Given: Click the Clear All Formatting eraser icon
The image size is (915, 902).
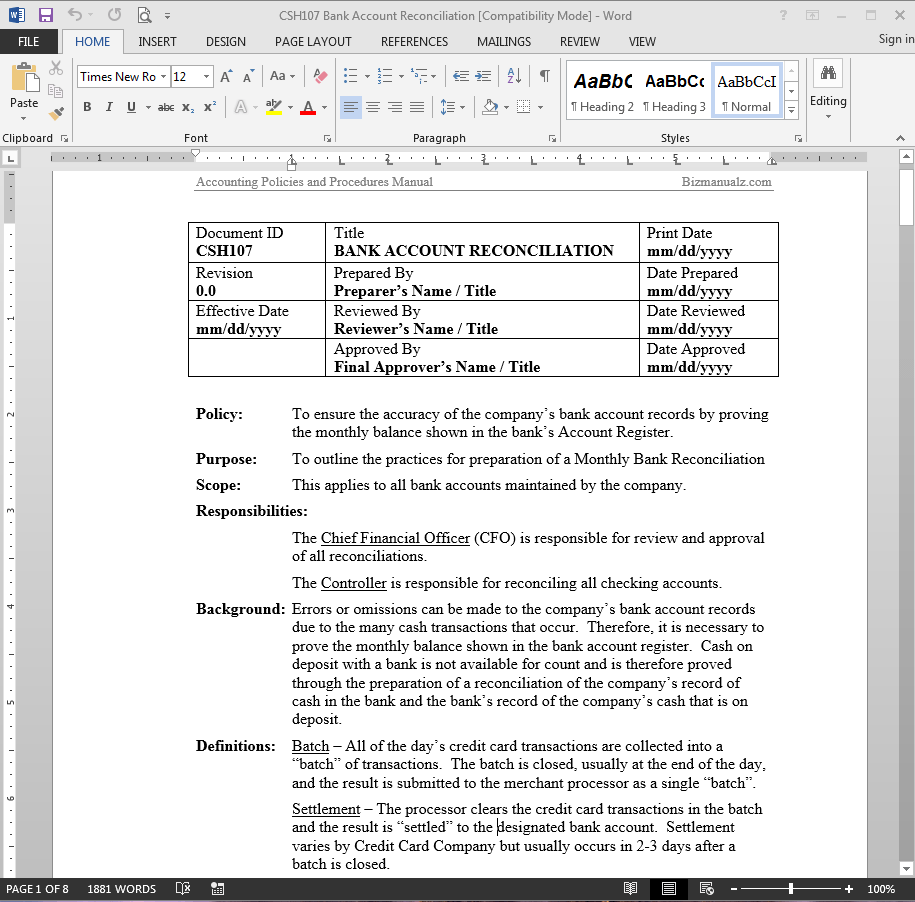Looking at the screenshot, I should [x=320, y=76].
